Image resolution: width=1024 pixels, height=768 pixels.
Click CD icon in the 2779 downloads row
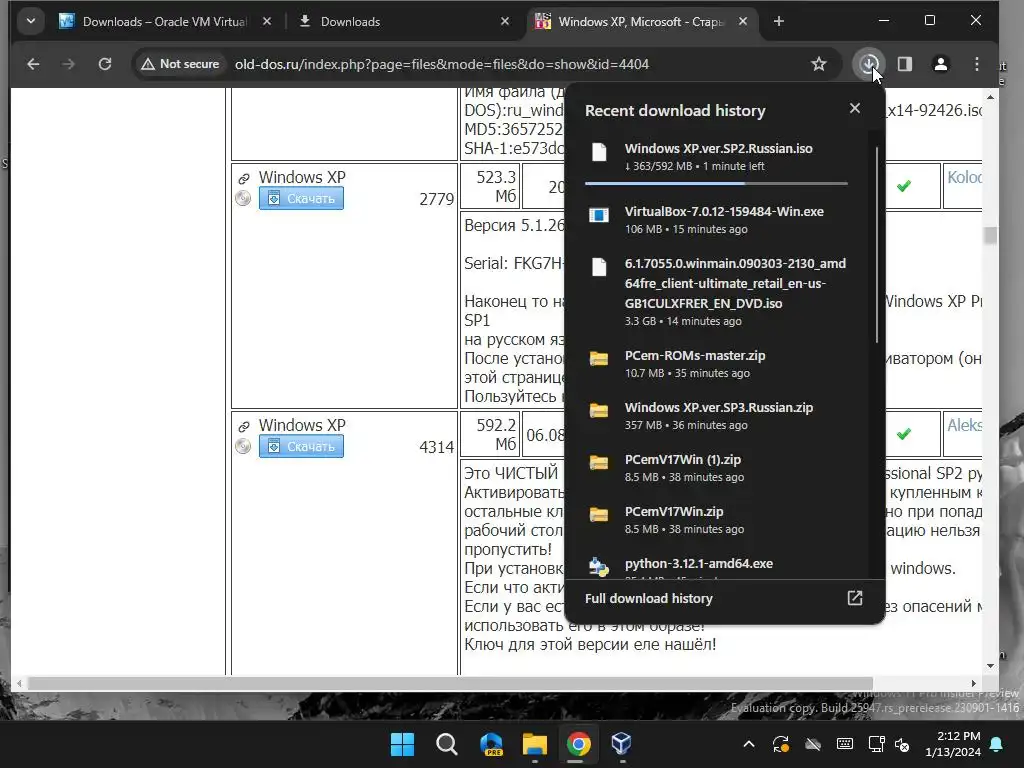pos(243,199)
